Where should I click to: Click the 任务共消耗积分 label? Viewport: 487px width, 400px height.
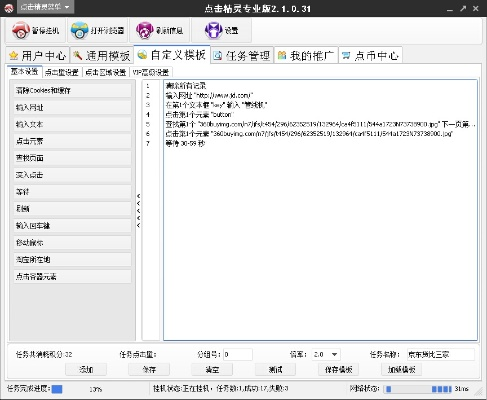(44, 354)
